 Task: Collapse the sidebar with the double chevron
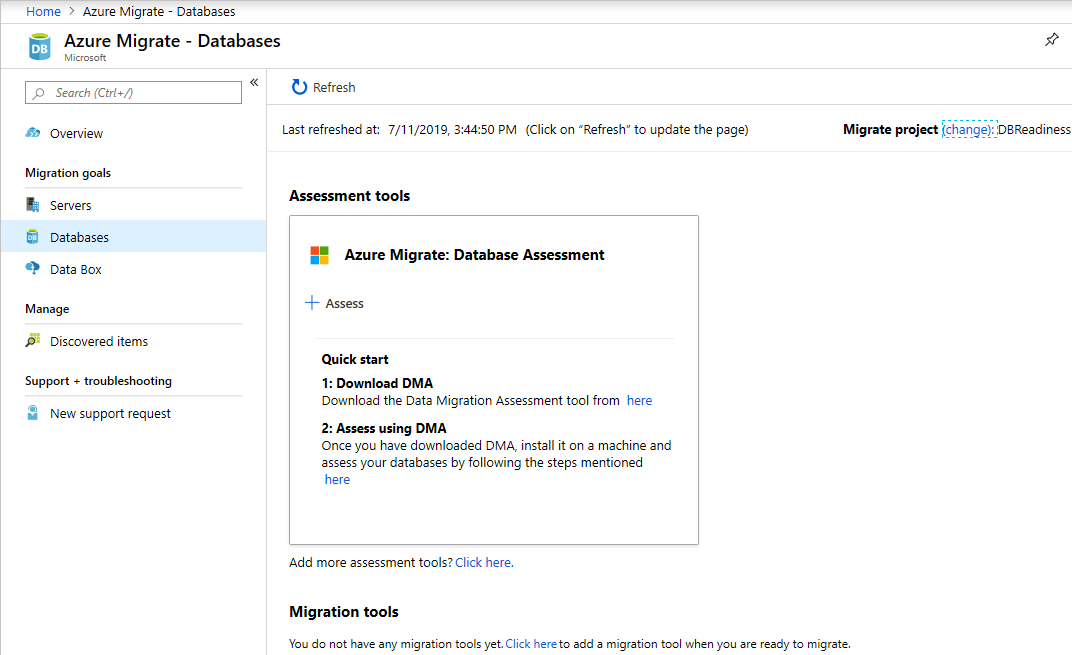click(x=254, y=82)
